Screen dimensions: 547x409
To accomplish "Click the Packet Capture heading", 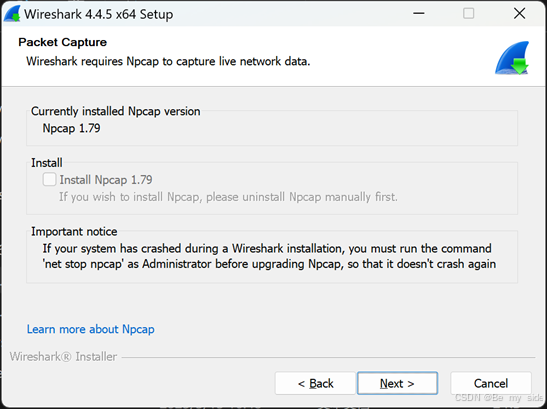I will coord(62,42).
